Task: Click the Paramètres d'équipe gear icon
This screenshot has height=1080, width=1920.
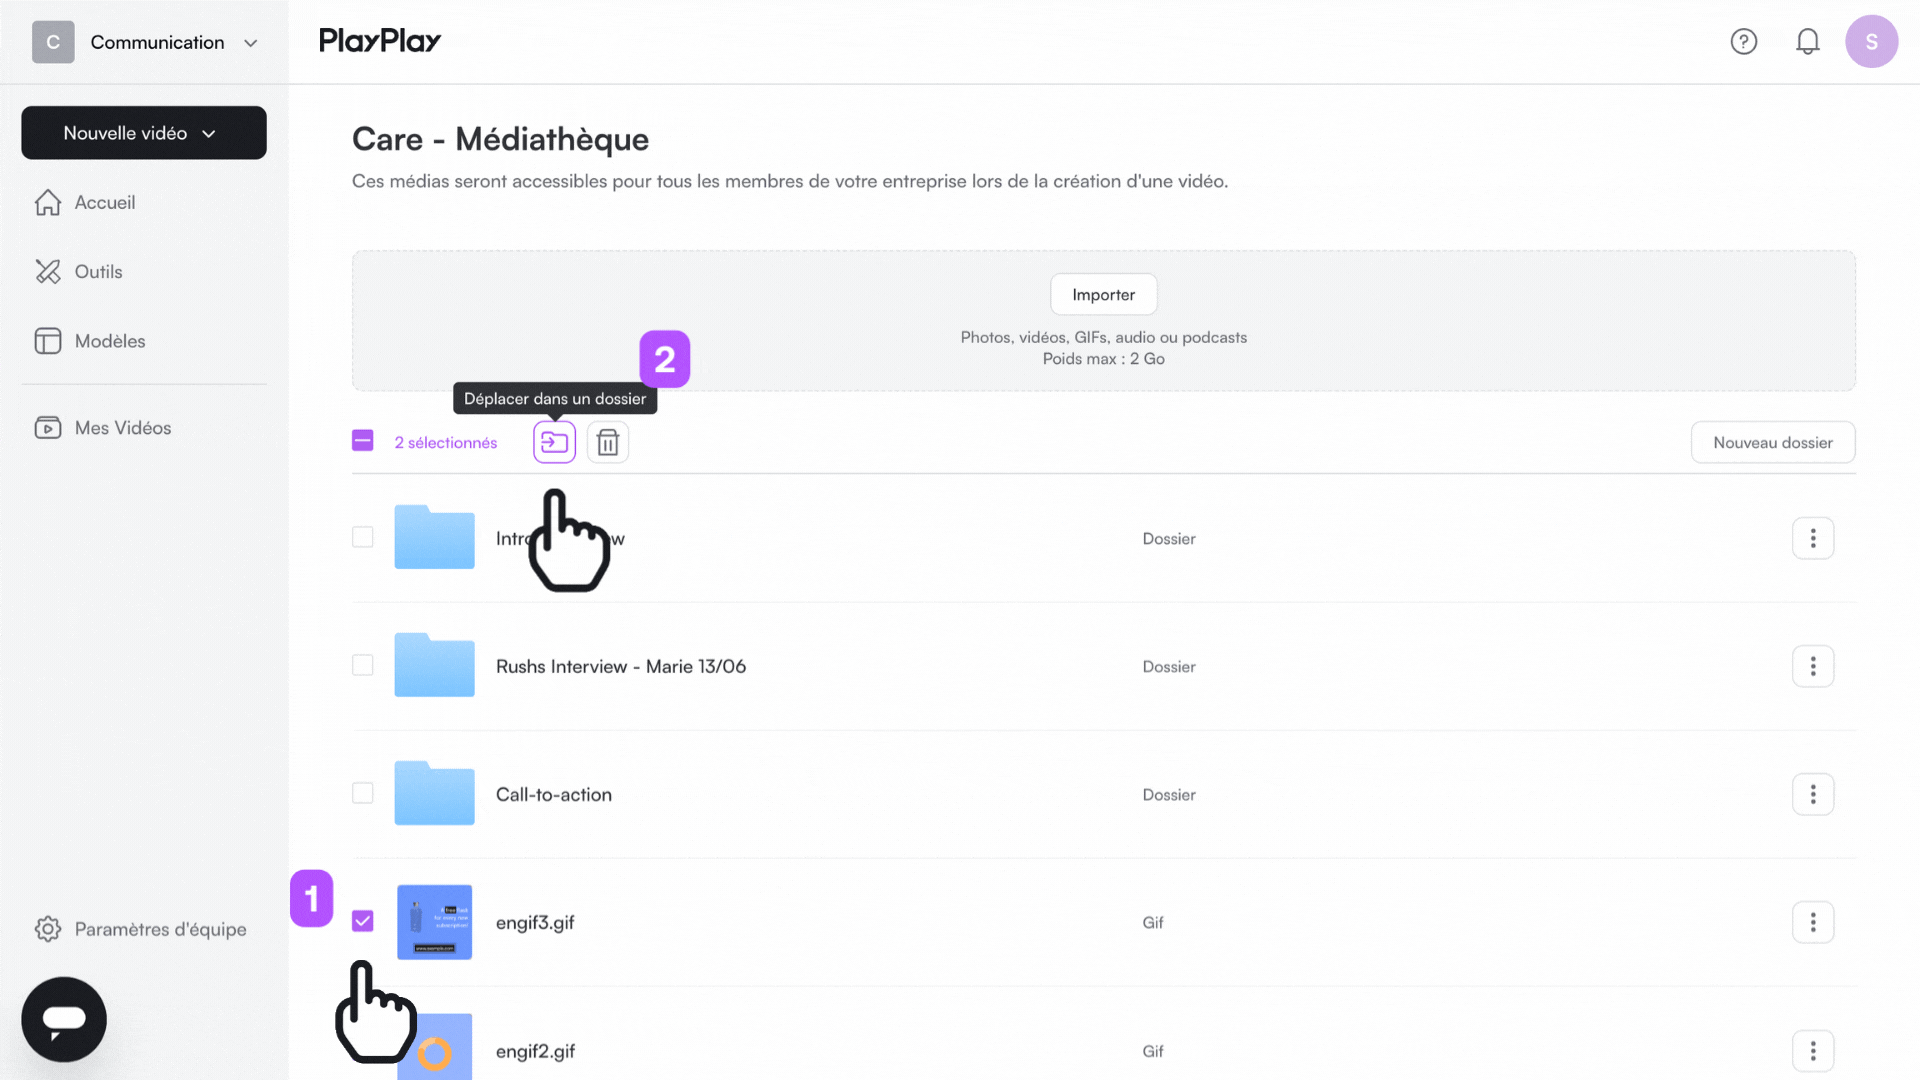Action: coord(48,929)
